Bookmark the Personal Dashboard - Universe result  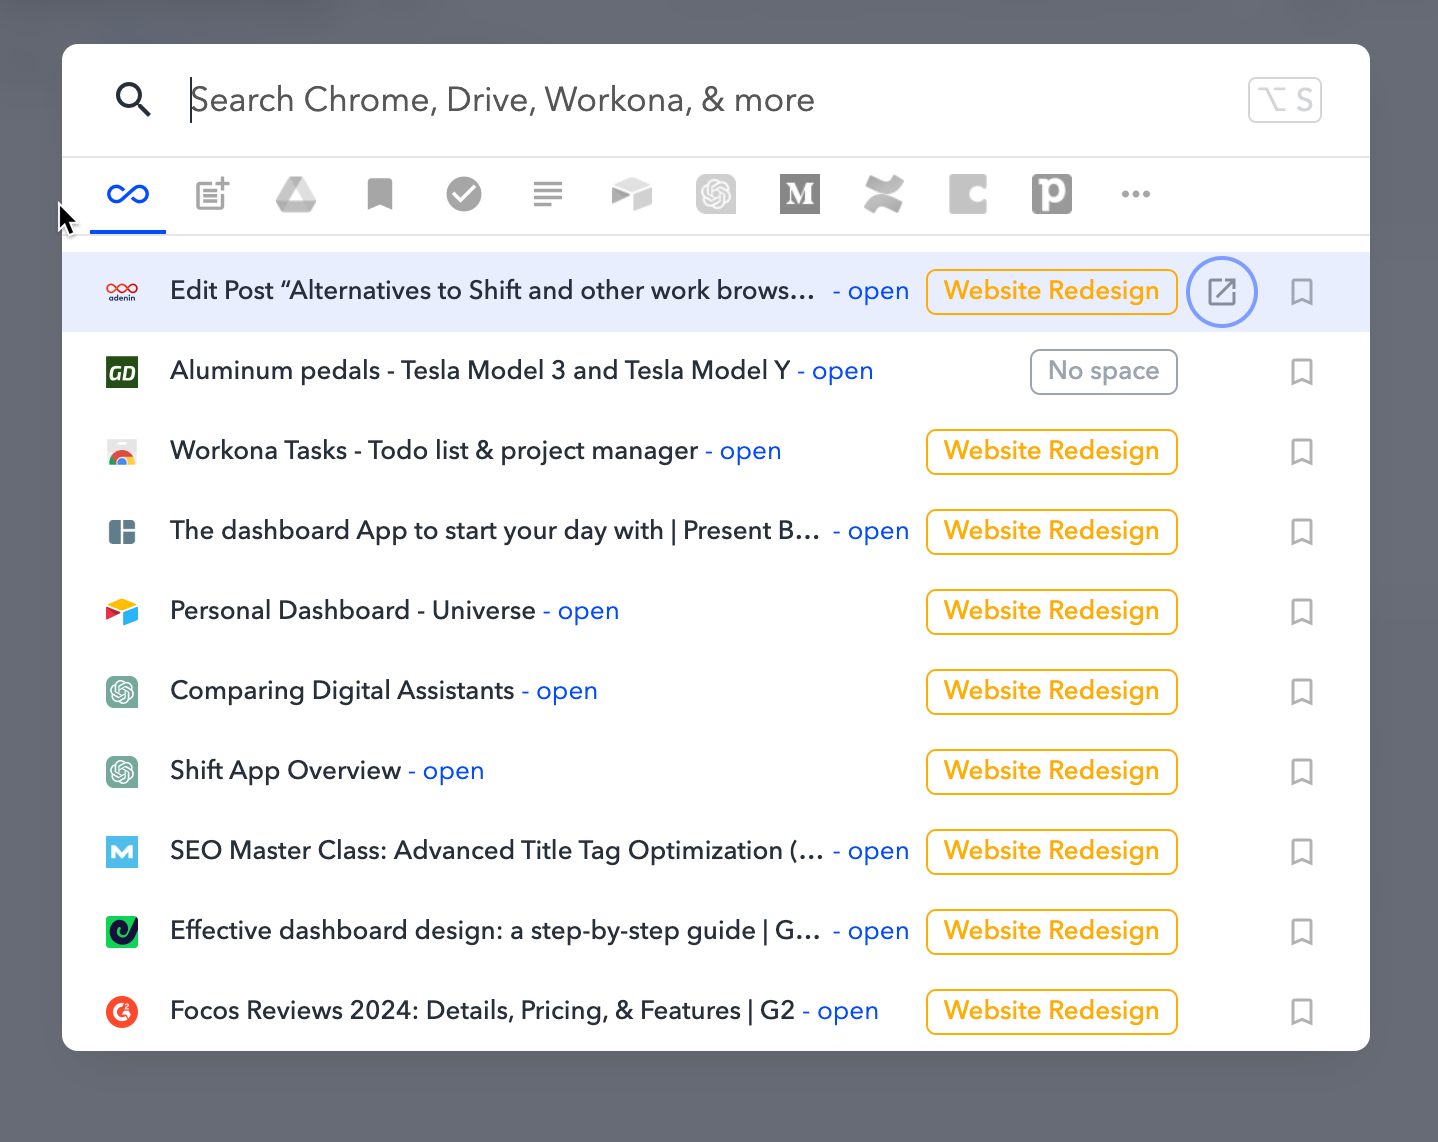click(x=1302, y=612)
